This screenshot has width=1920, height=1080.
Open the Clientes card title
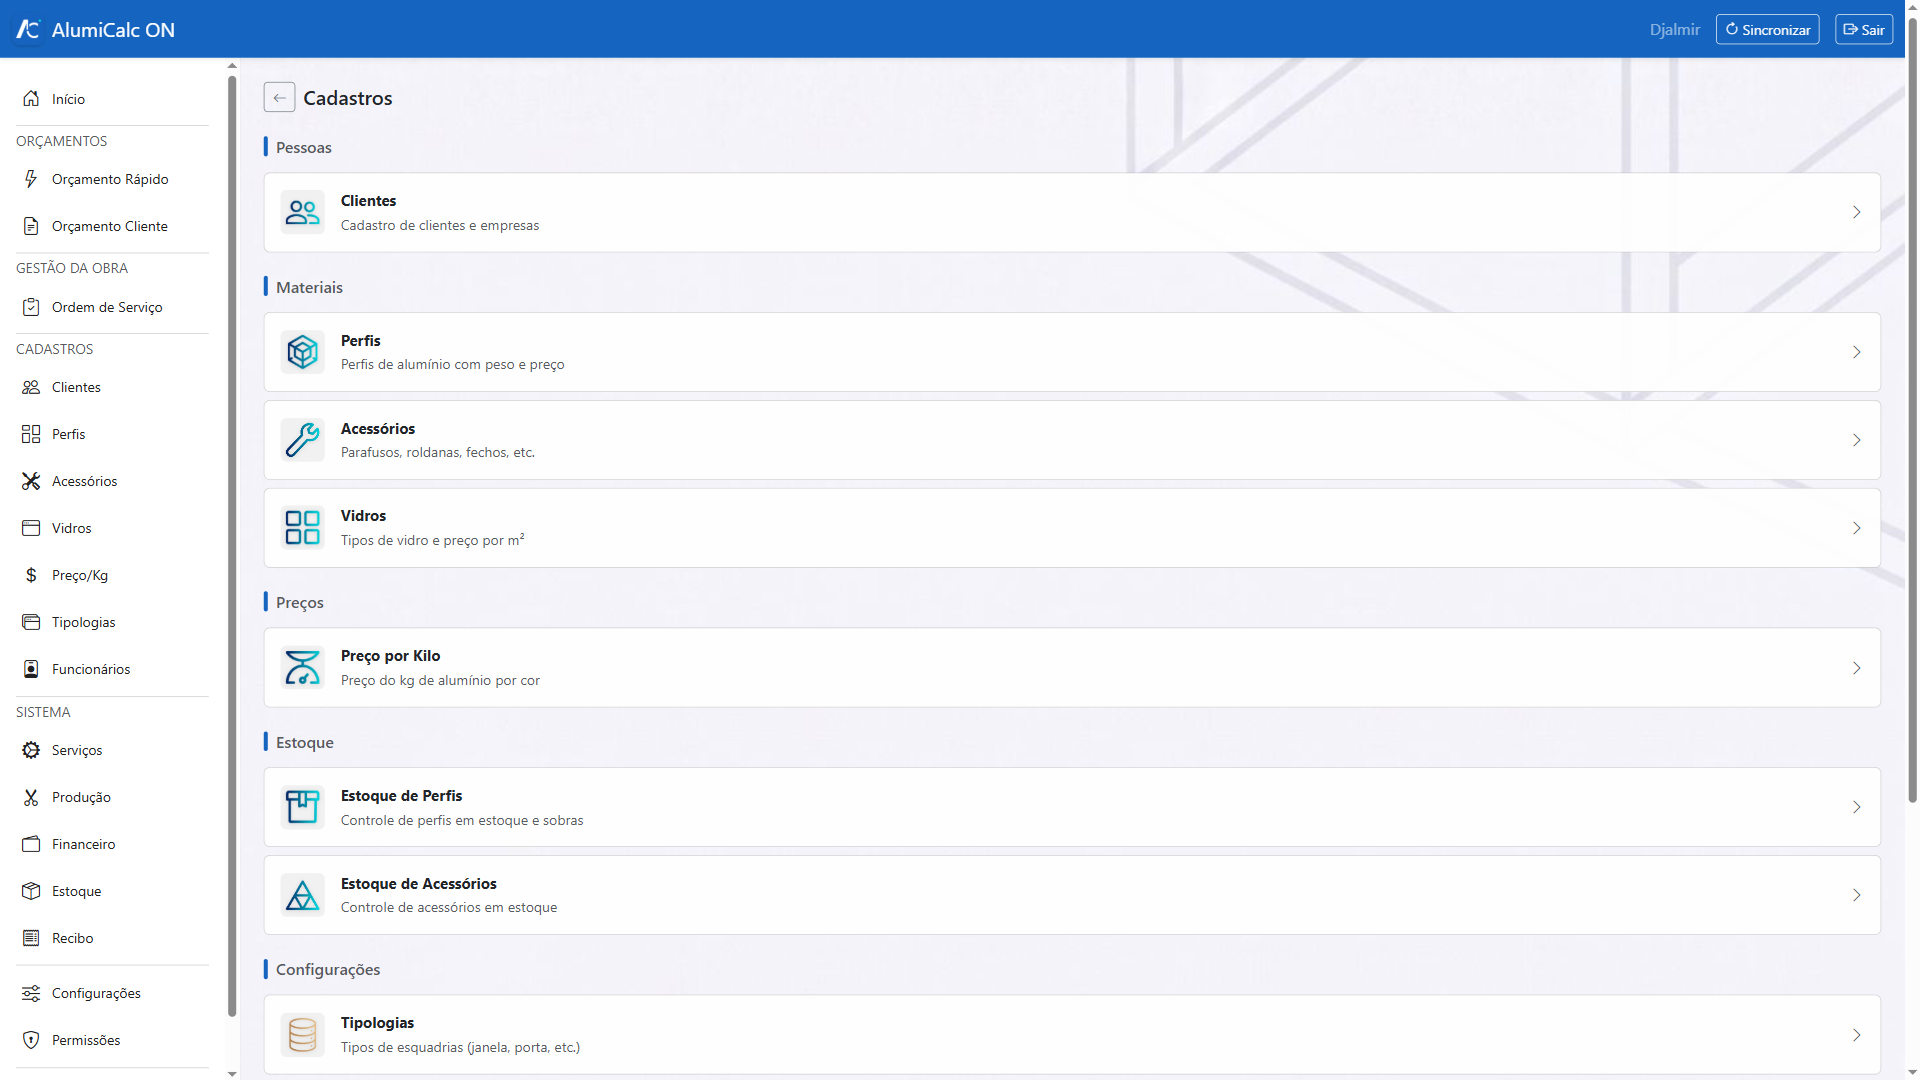368,201
